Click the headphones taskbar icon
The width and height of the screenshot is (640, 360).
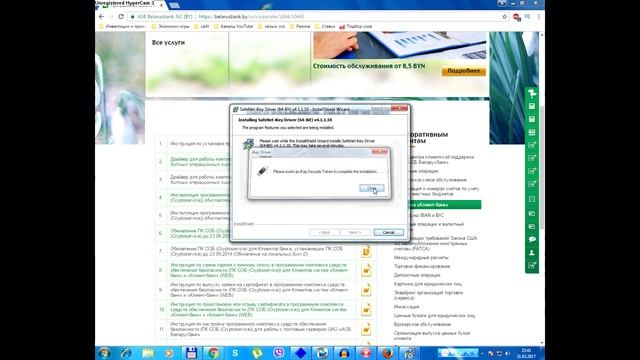(x=344, y=353)
